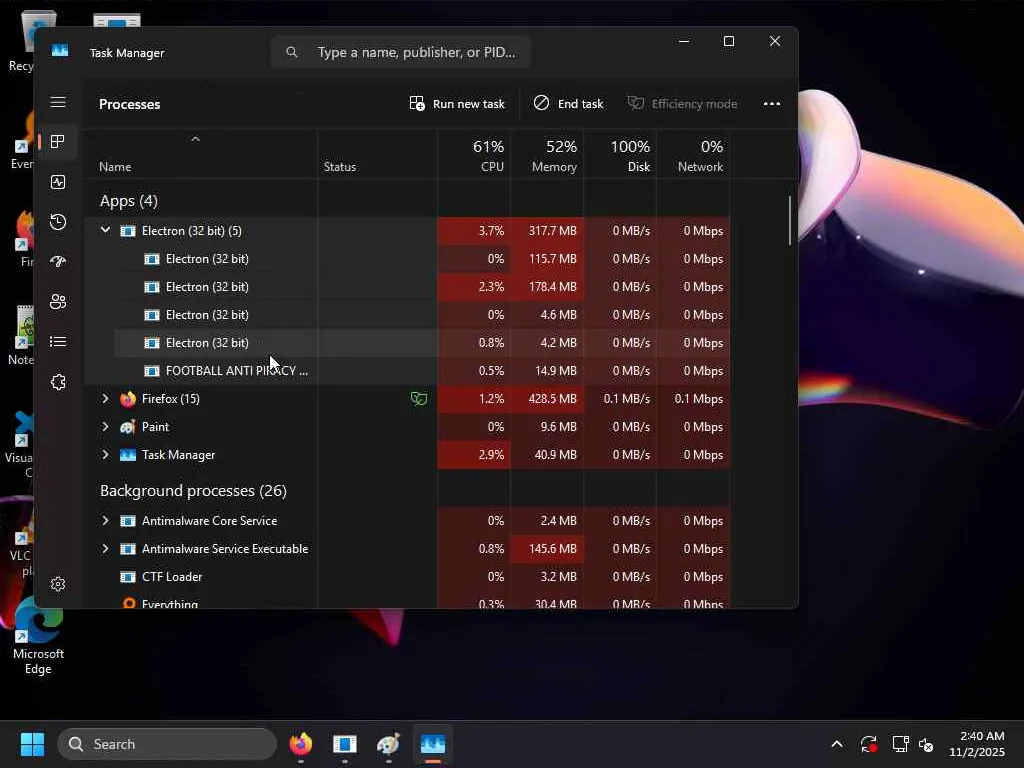The image size is (1024, 768).
Task: Select the CTF Loader row
Action: (x=408, y=577)
